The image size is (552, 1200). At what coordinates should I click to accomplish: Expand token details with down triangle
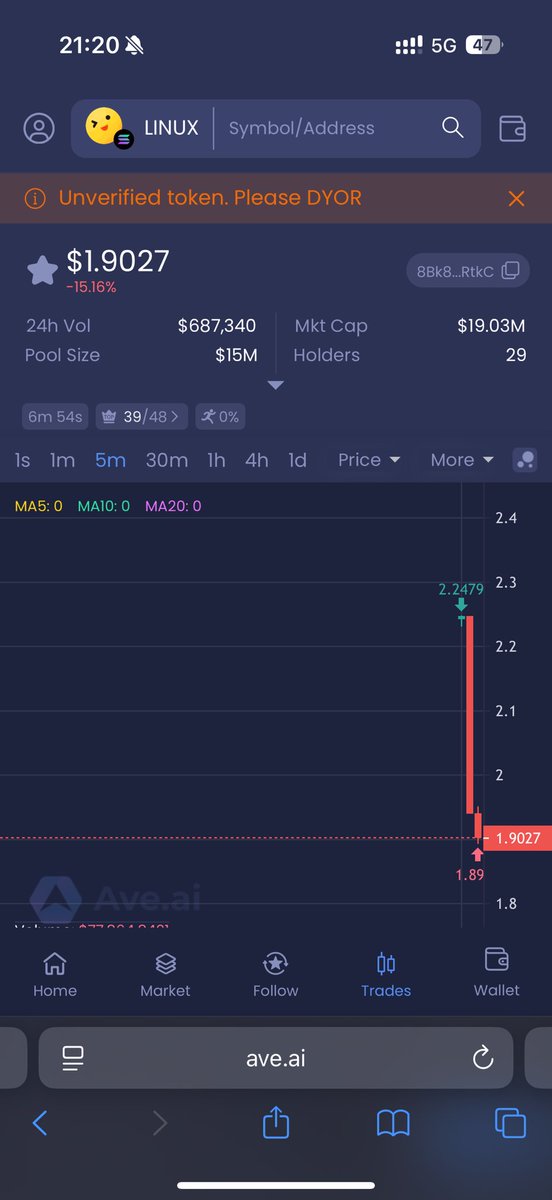(276, 385)
